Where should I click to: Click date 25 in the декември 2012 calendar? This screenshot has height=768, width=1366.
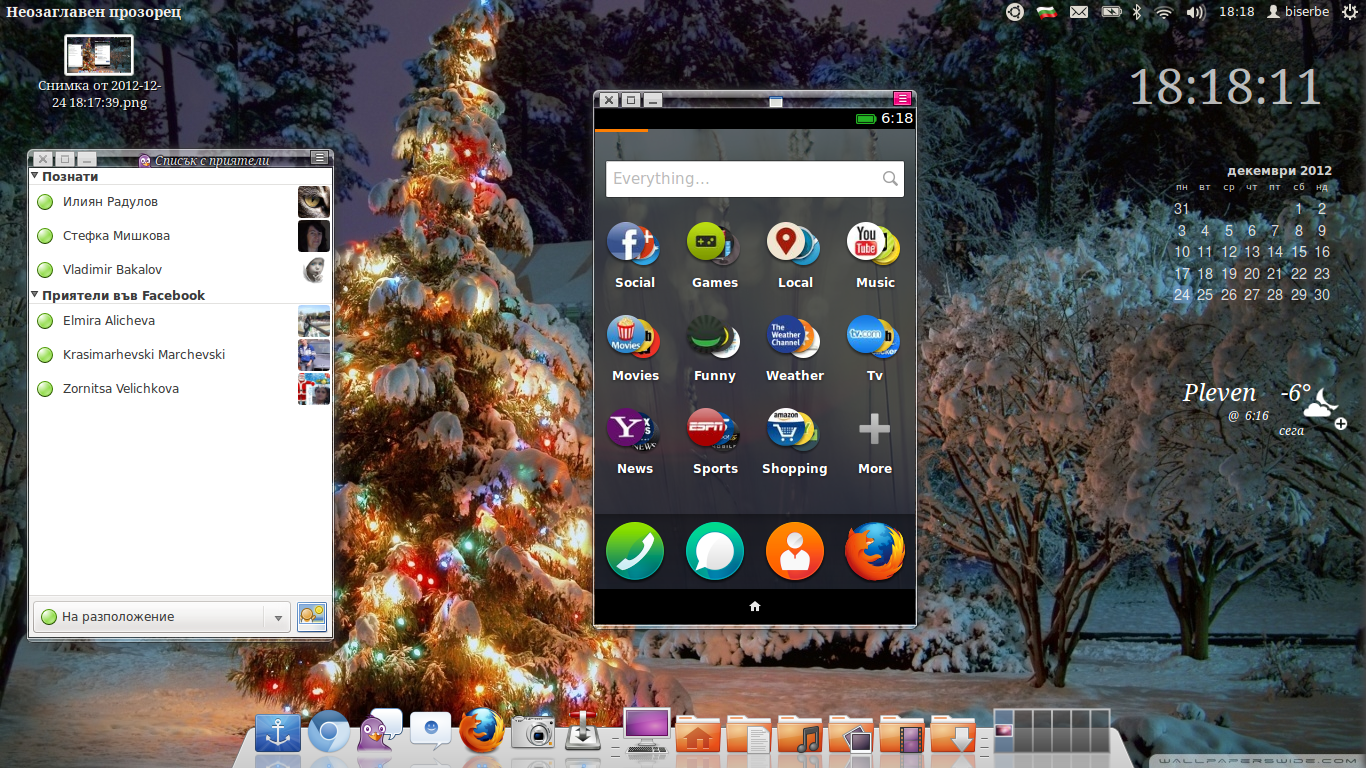pyautogui.click(x=1205, y=295)
